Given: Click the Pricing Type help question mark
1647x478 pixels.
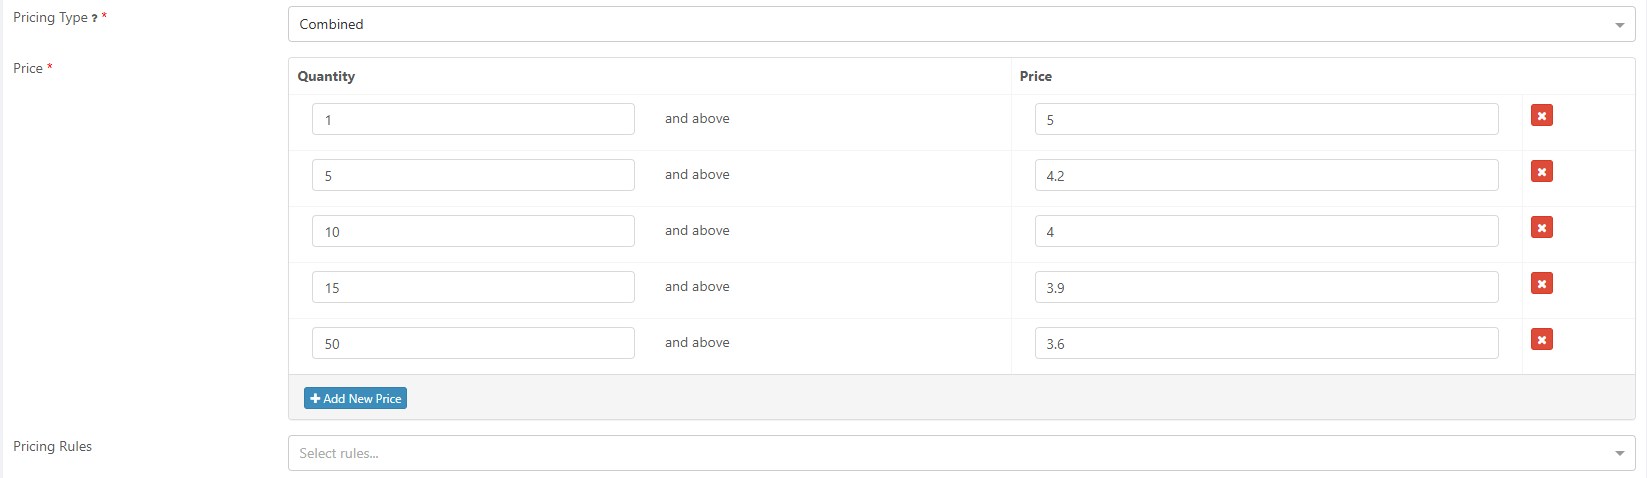Looking at the screenshot, I should click(x=94, y=19).
